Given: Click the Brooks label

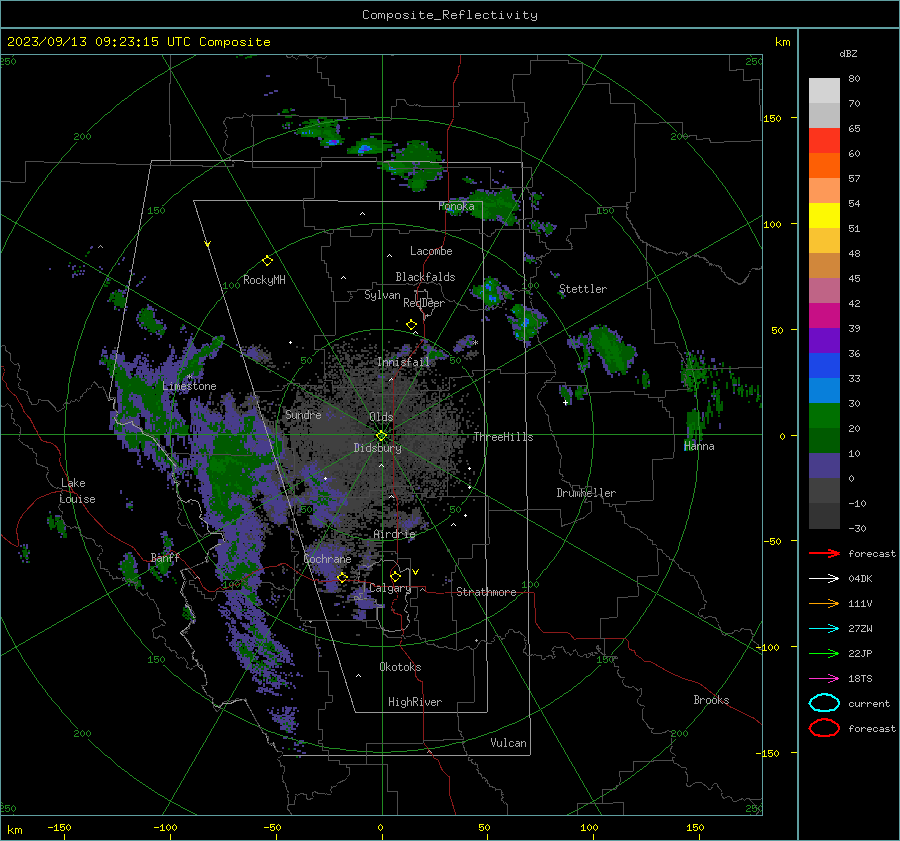Looking at the screenshot, I should [x=711, y=700].
